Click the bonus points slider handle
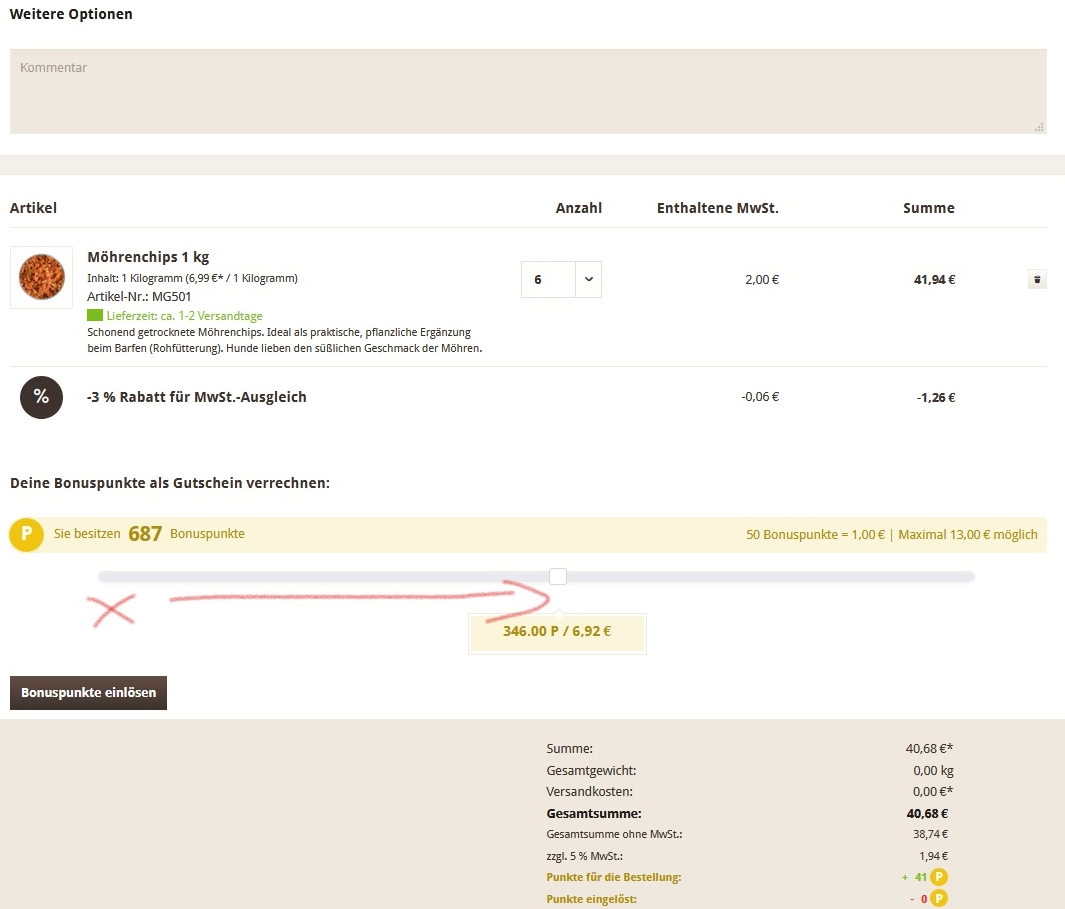Viewport: 1065px width, 909px height. 558,576
